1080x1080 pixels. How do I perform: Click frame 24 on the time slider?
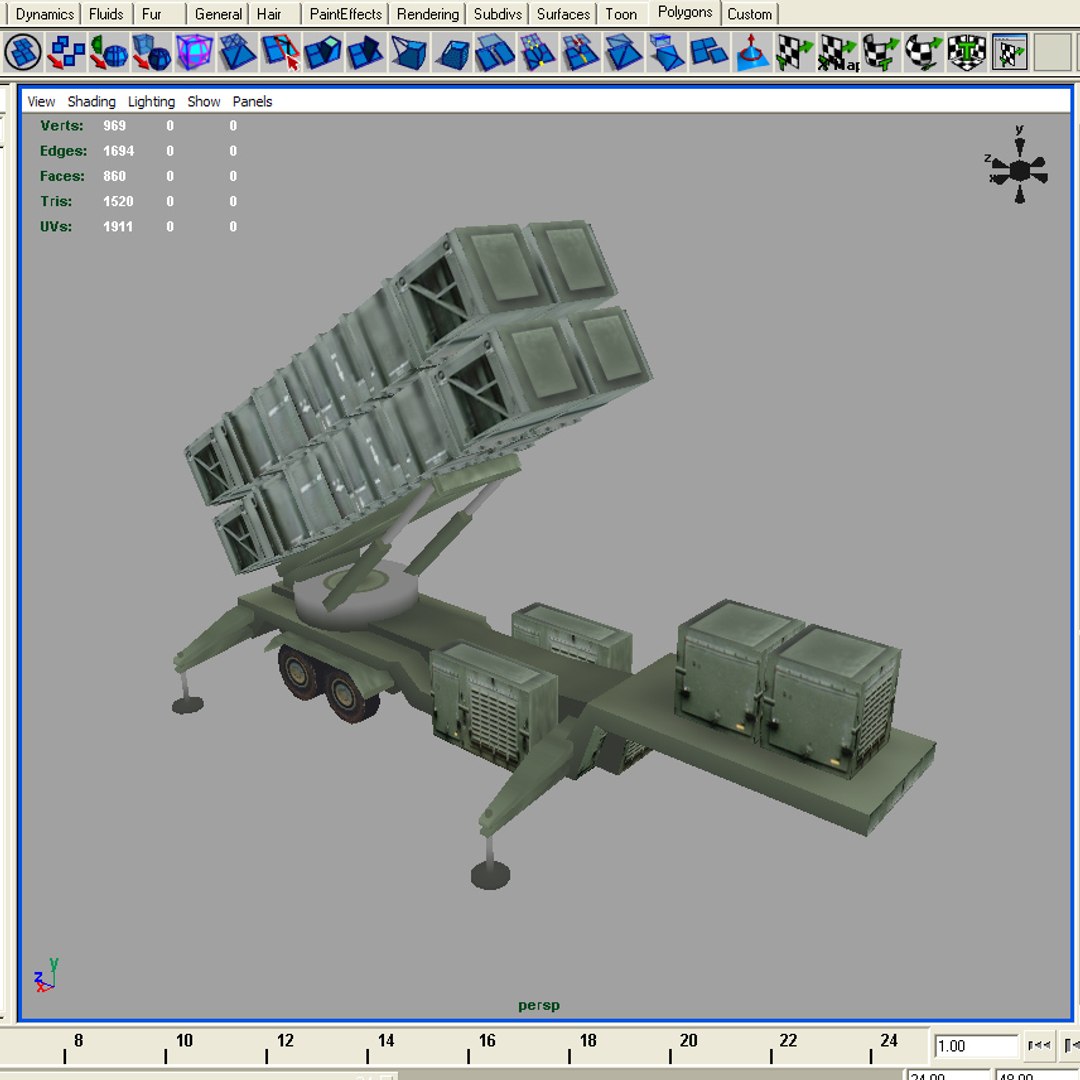[x=889, y=1040]
